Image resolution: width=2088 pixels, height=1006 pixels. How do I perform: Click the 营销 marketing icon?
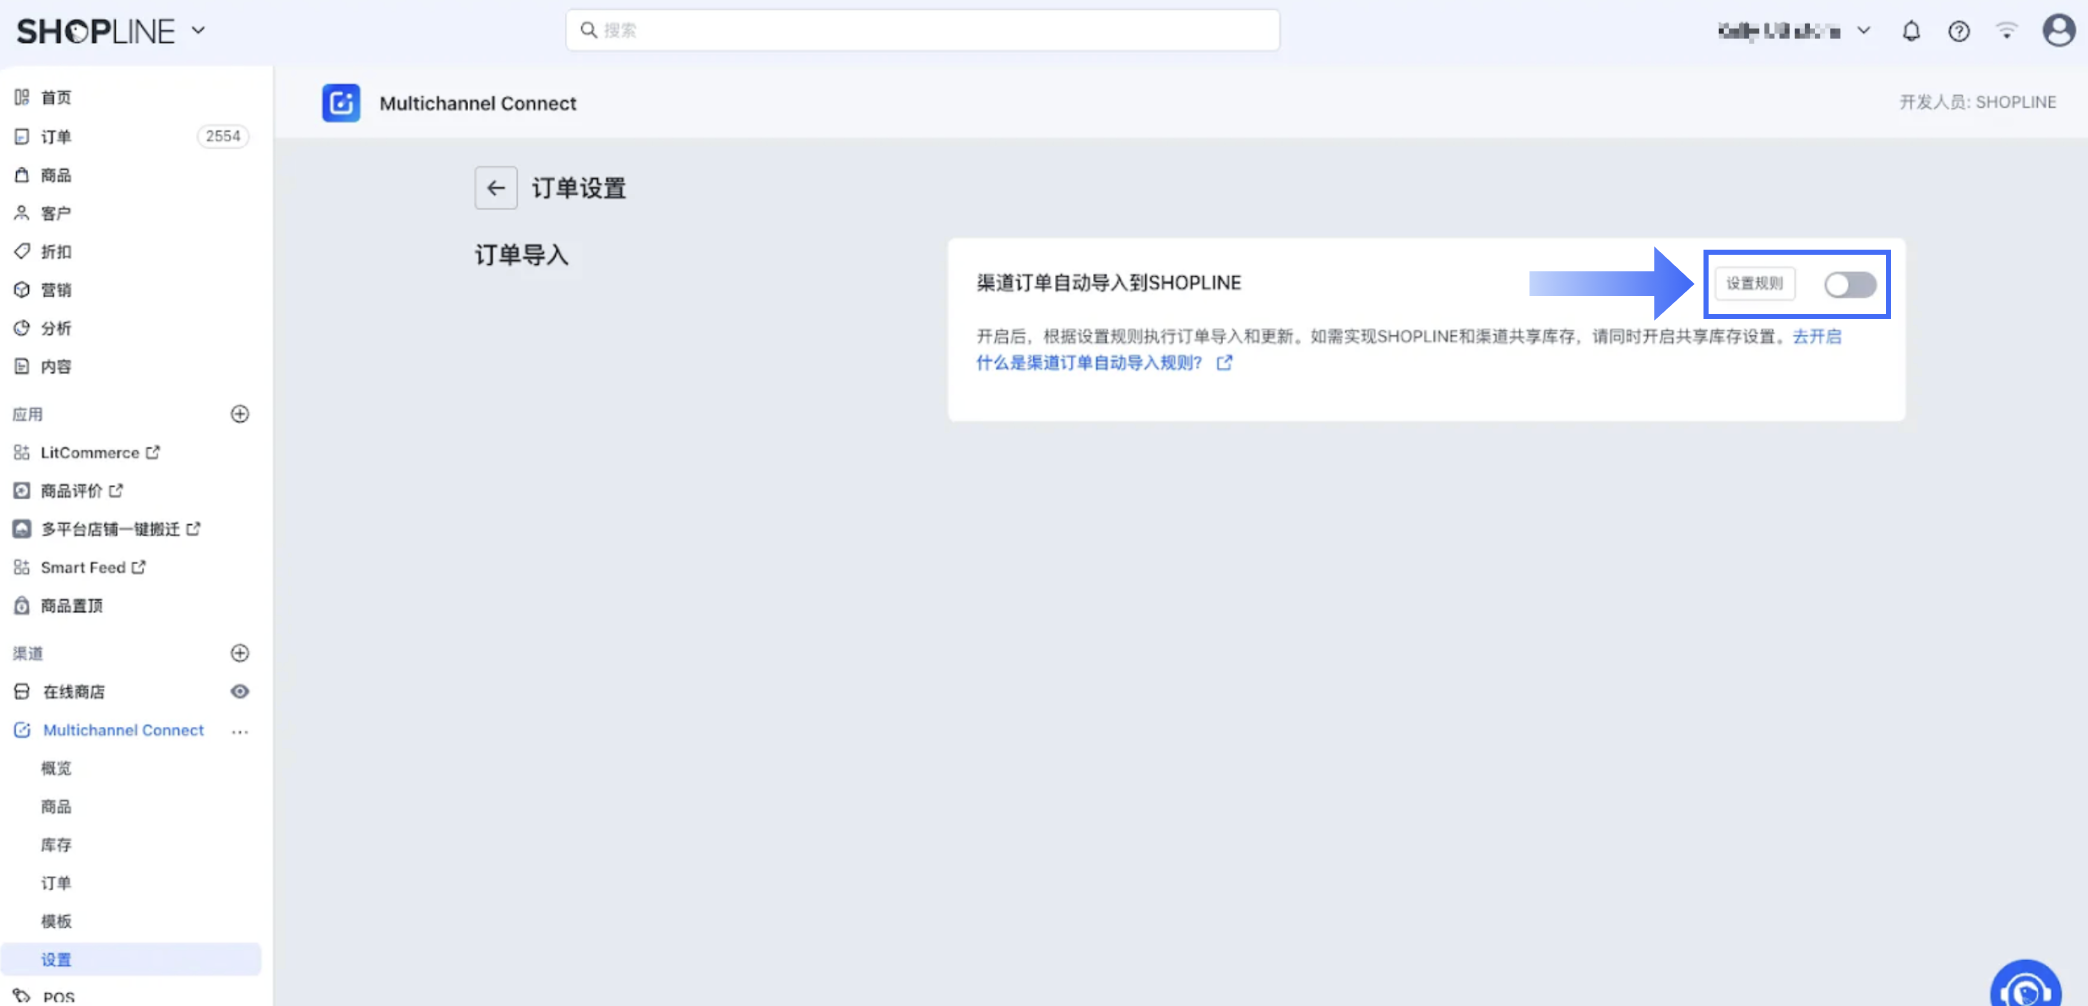(22, 290)
